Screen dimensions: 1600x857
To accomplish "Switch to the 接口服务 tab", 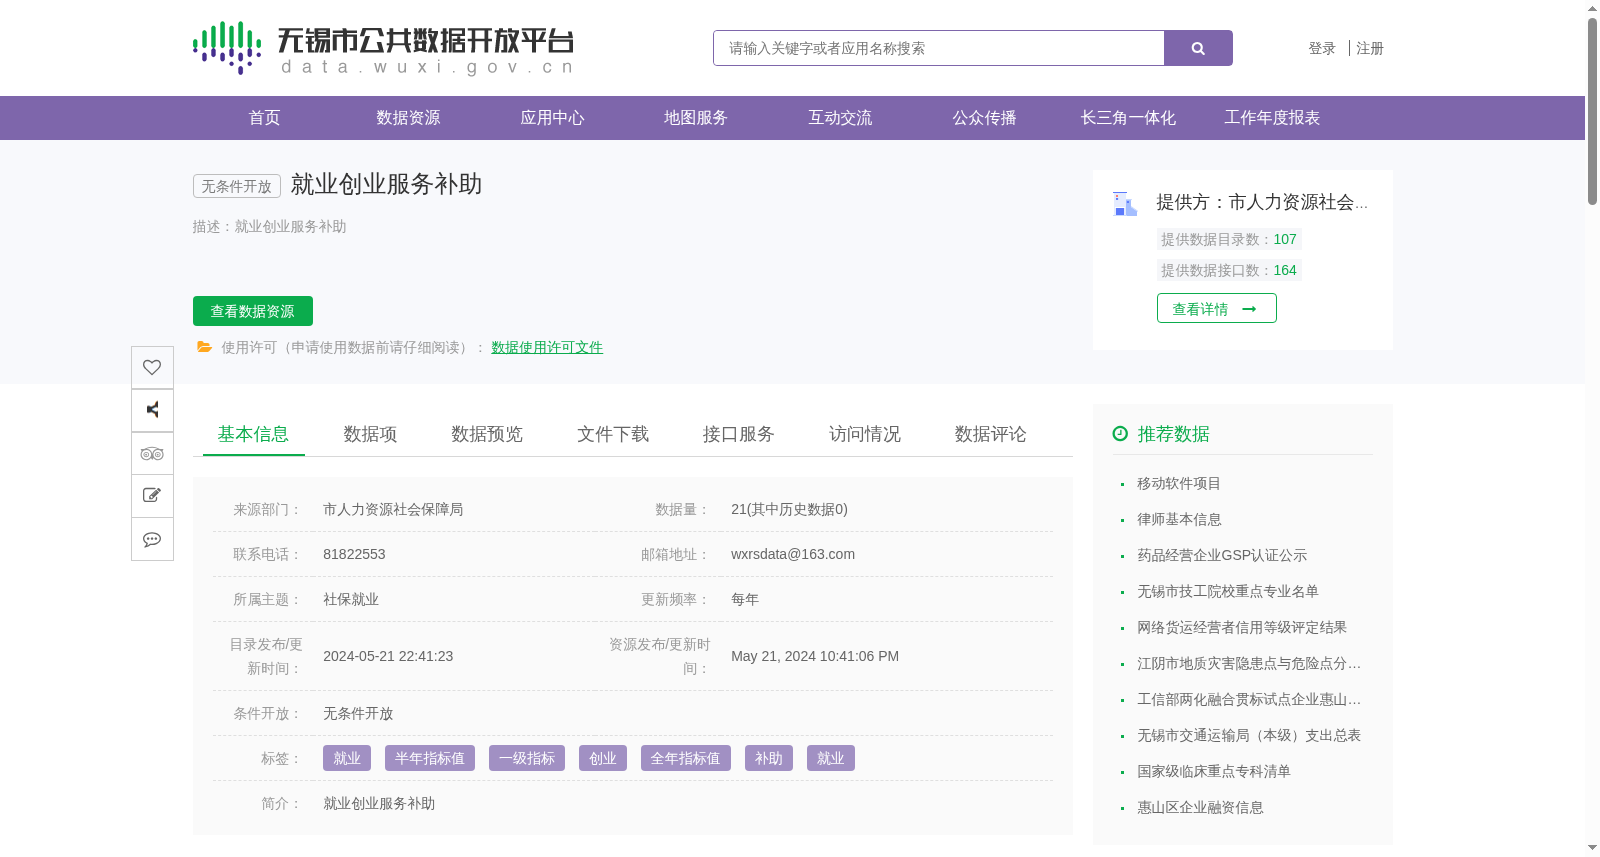I will (x=739, y=434).
